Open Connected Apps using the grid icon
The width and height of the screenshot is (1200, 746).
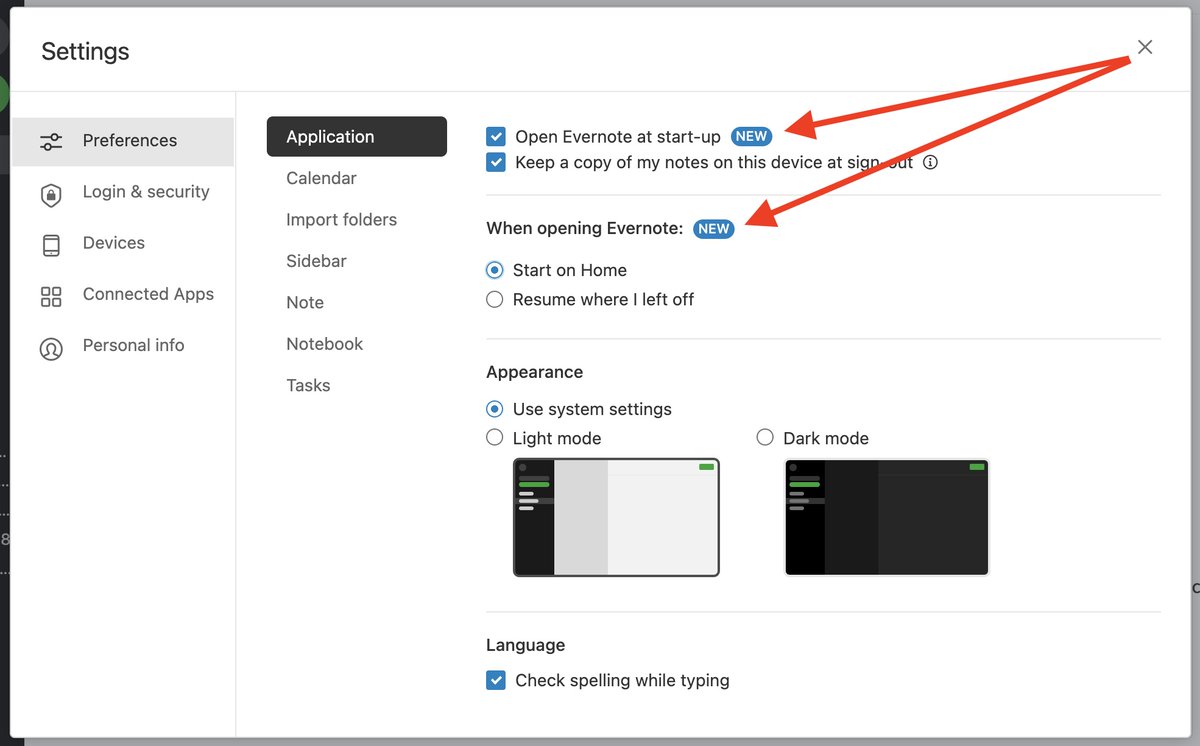coord(51,294)
